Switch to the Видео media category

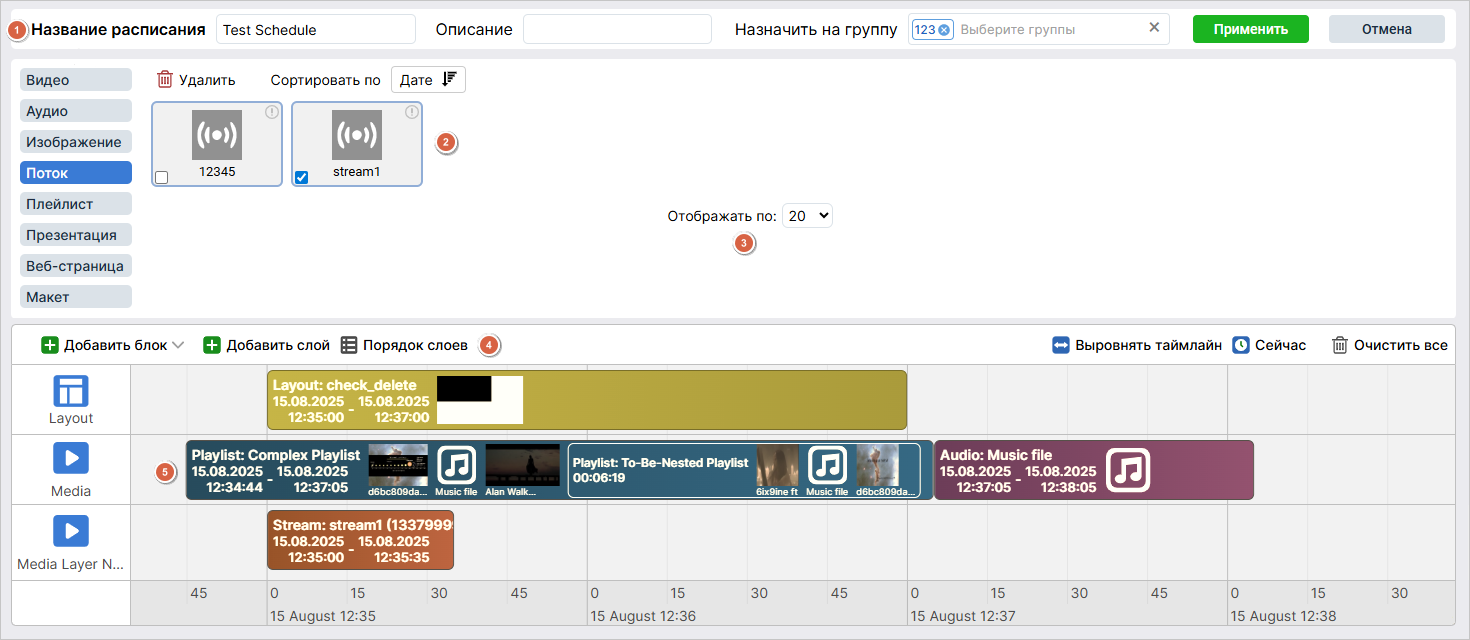pyautogui.click(x=76, y=80)
